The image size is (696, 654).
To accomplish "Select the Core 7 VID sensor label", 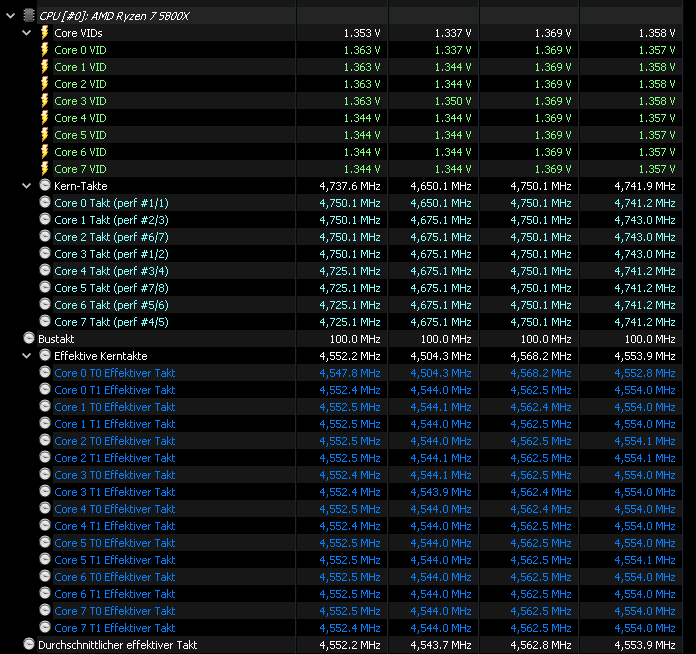I will tap(80, 169).
